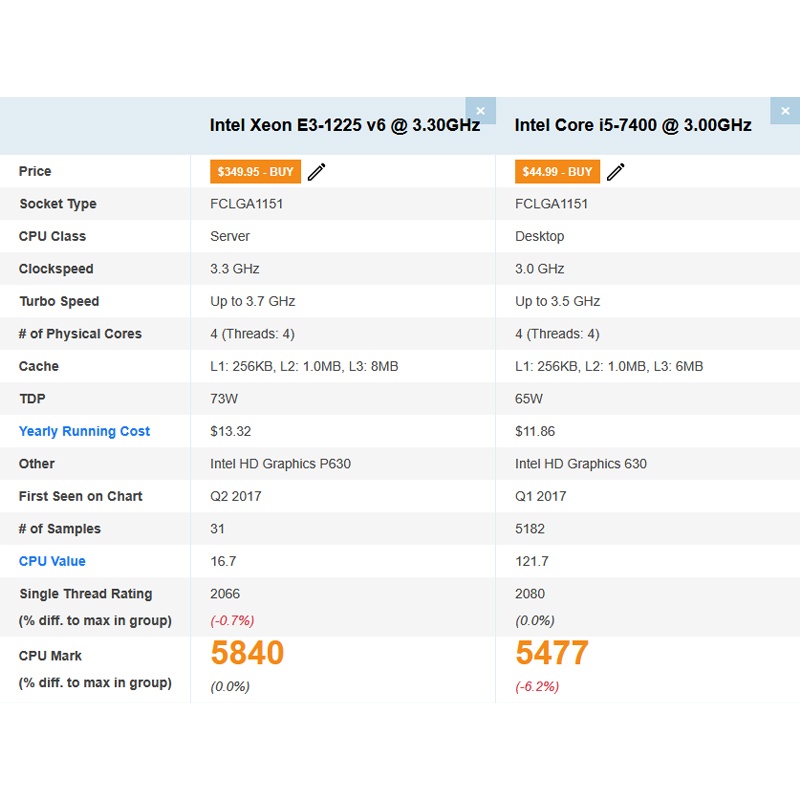Click the # of Physical Cores label
Screen dimensions: 800x800
(x=80, y=334)
